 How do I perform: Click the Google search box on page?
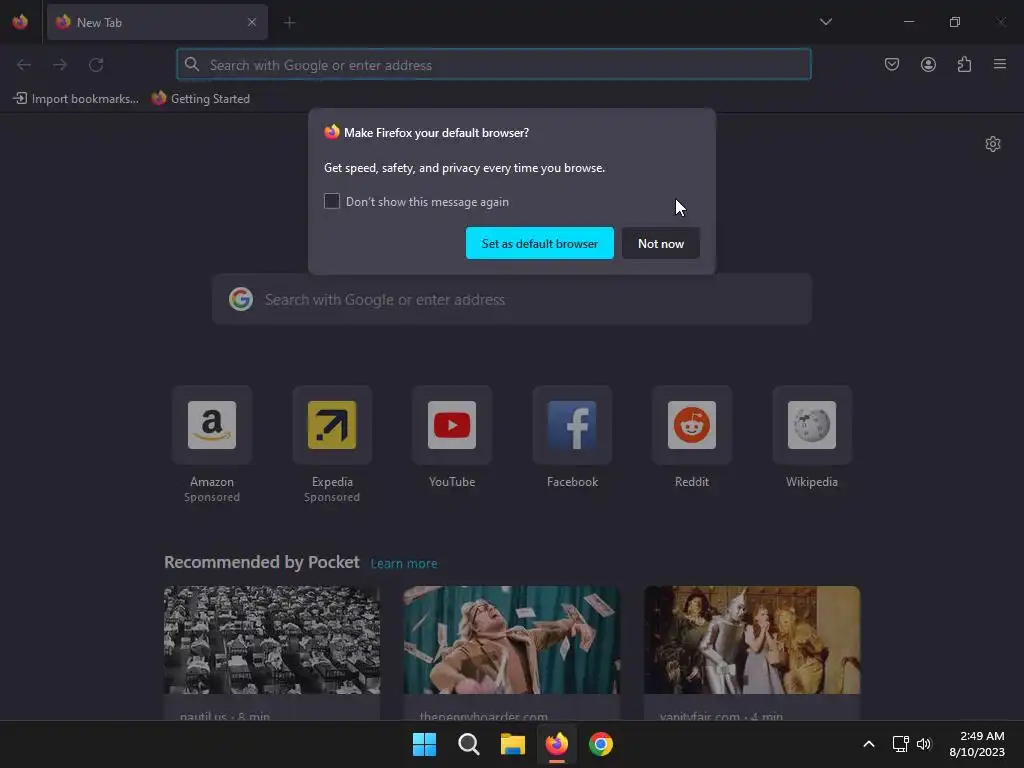coord(512,300)
